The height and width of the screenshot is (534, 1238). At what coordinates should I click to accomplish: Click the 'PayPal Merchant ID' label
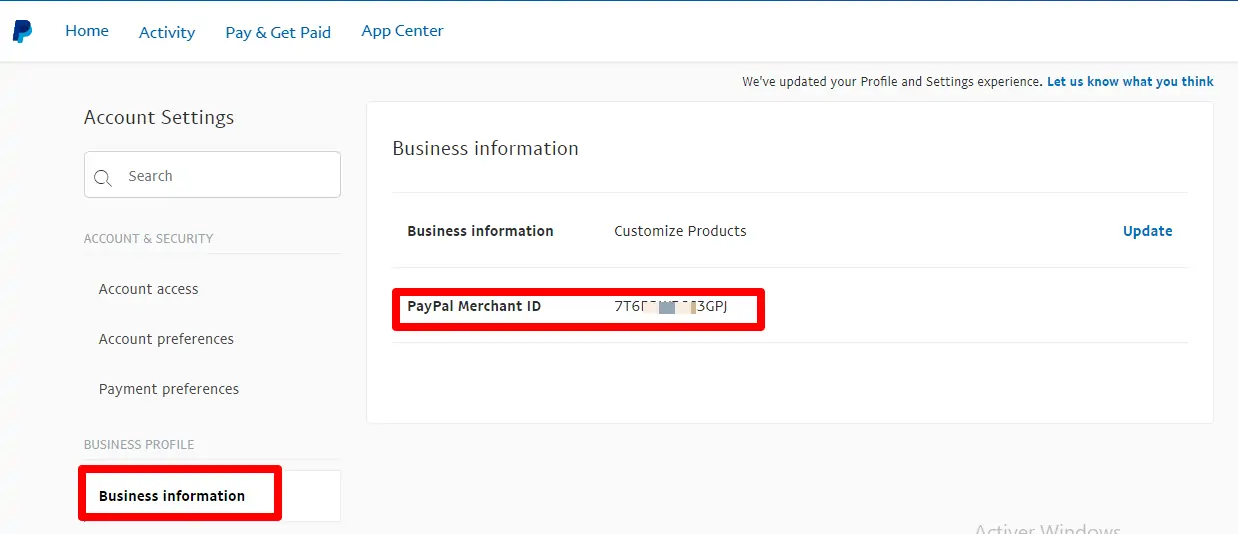click(x=474, y=307)
